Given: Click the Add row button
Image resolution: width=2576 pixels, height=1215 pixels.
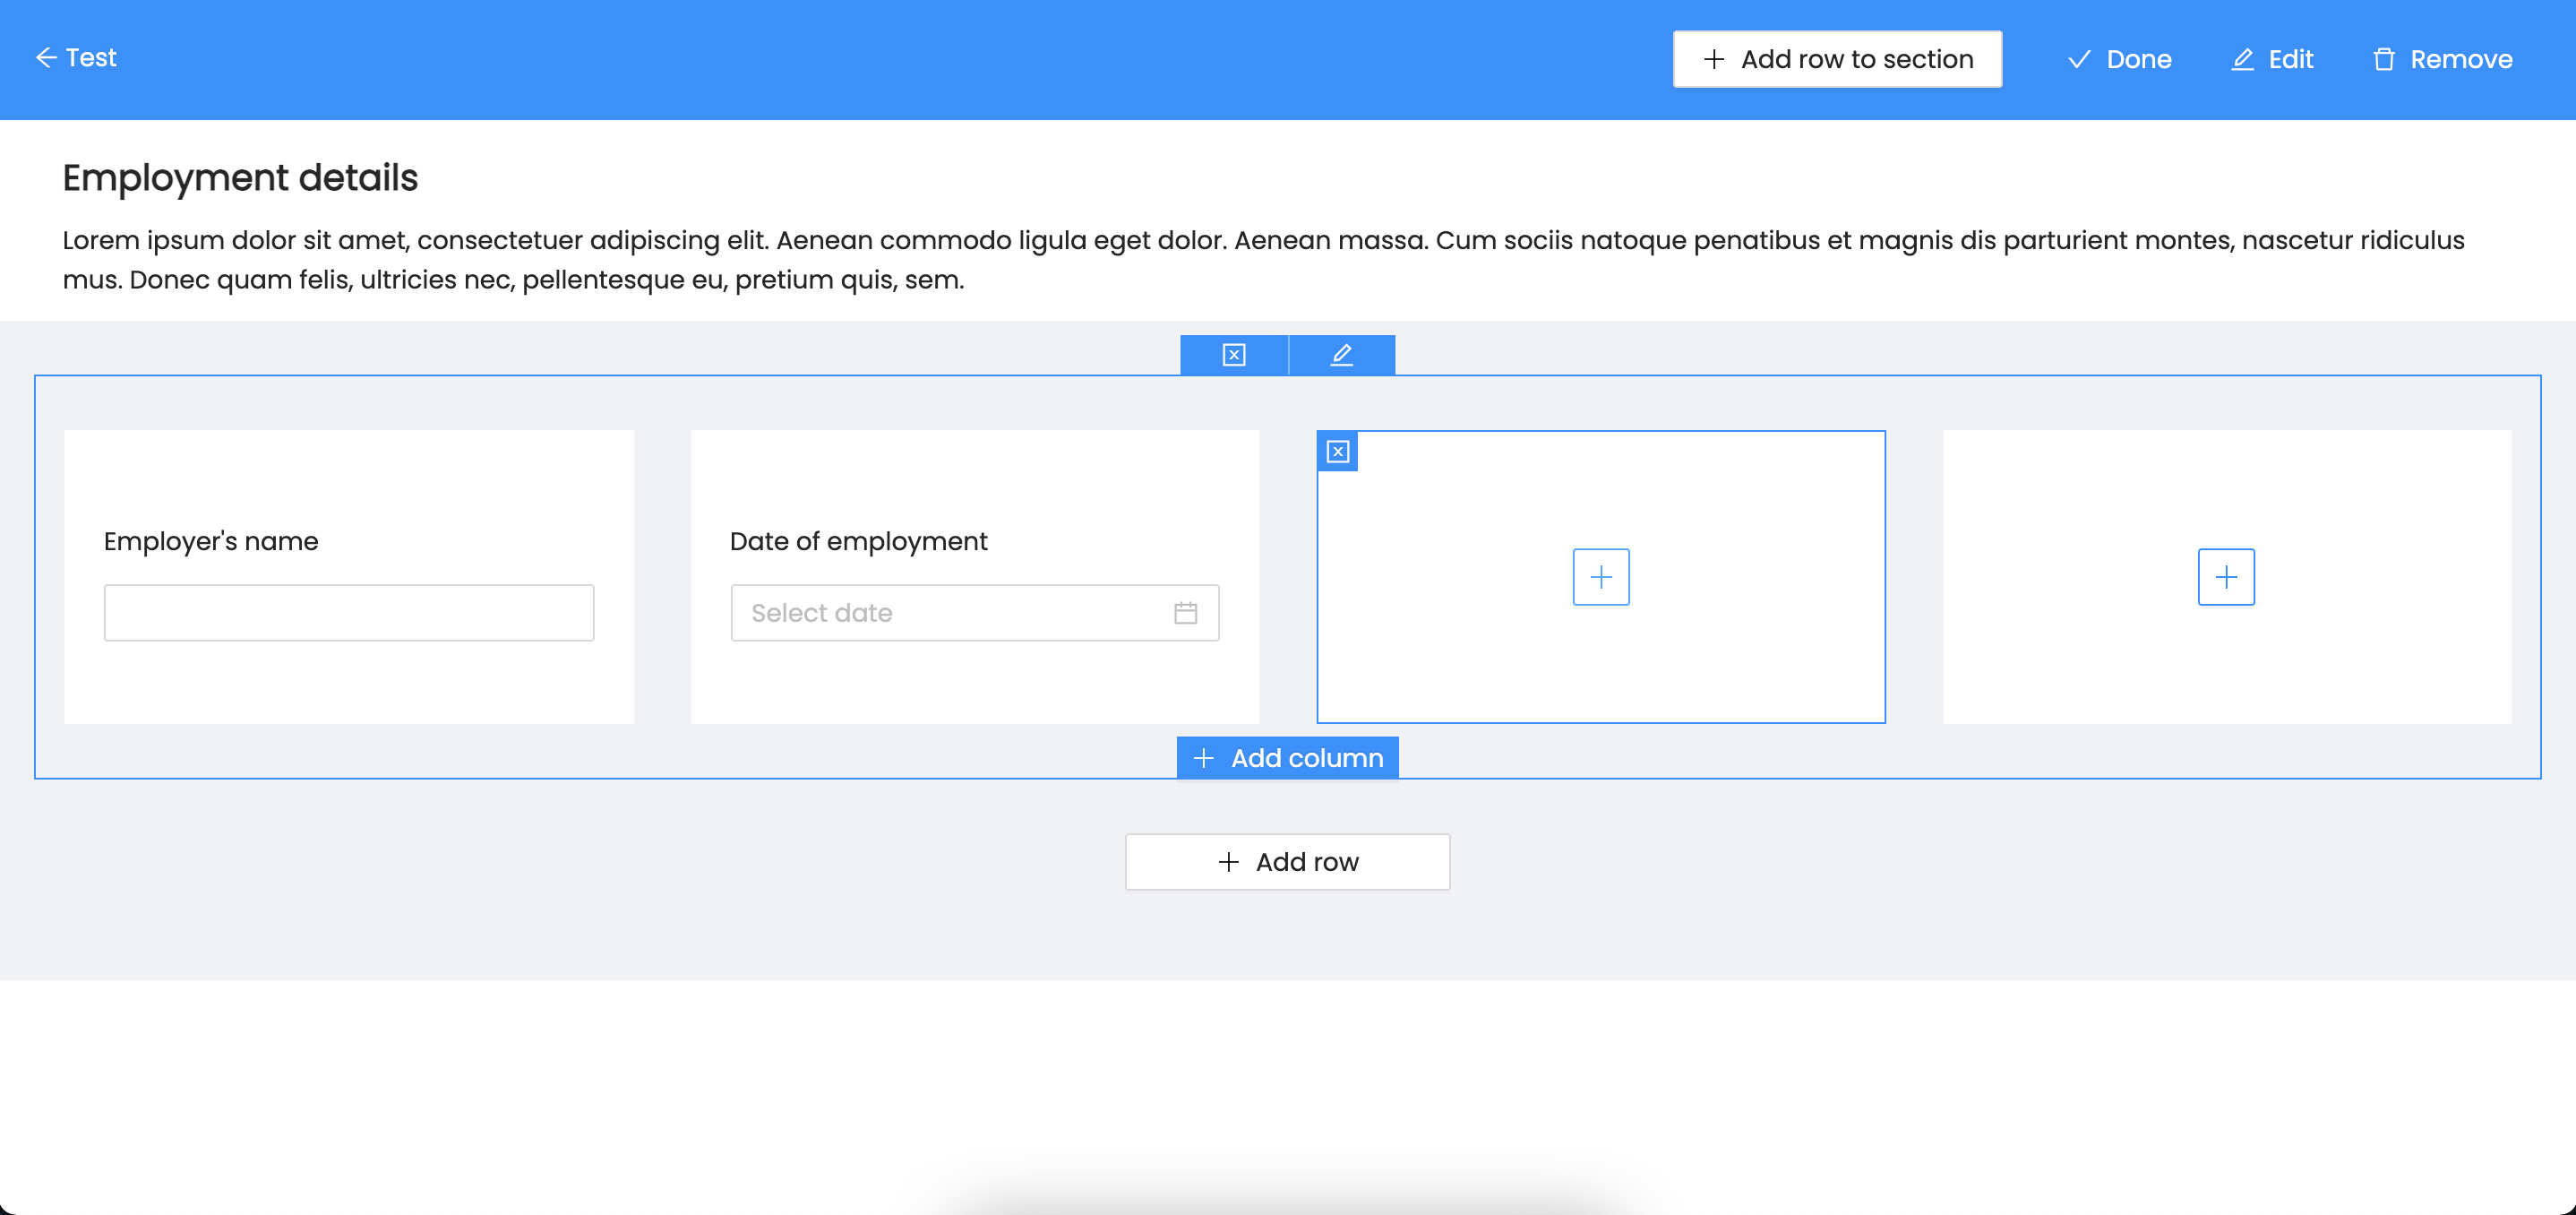Looking at the screenshot, I should point(1287,862).
